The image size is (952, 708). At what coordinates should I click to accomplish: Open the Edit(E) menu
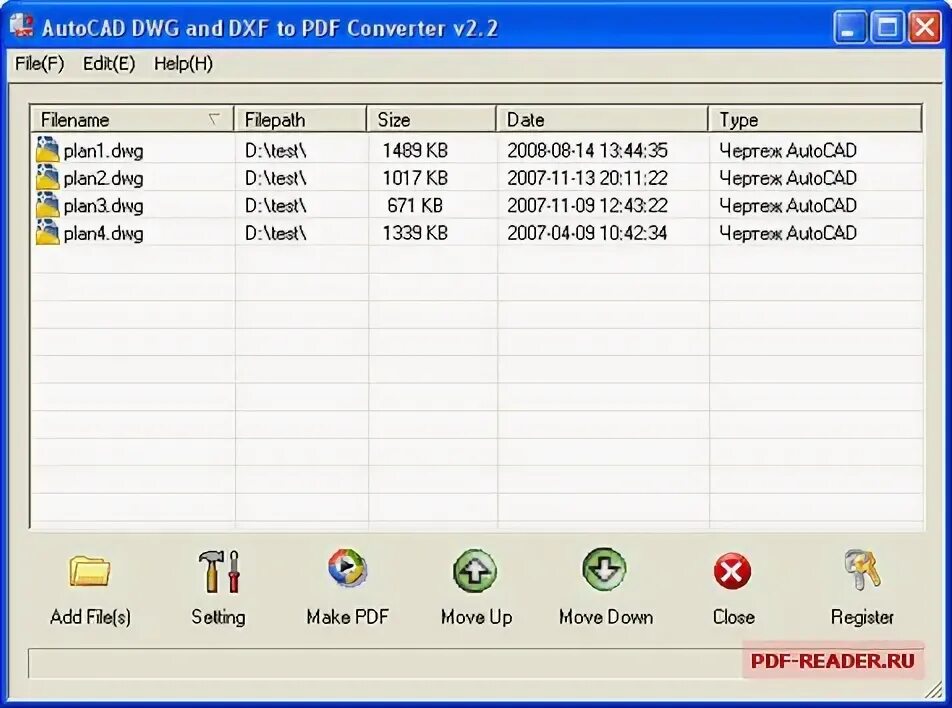(109, 64)
